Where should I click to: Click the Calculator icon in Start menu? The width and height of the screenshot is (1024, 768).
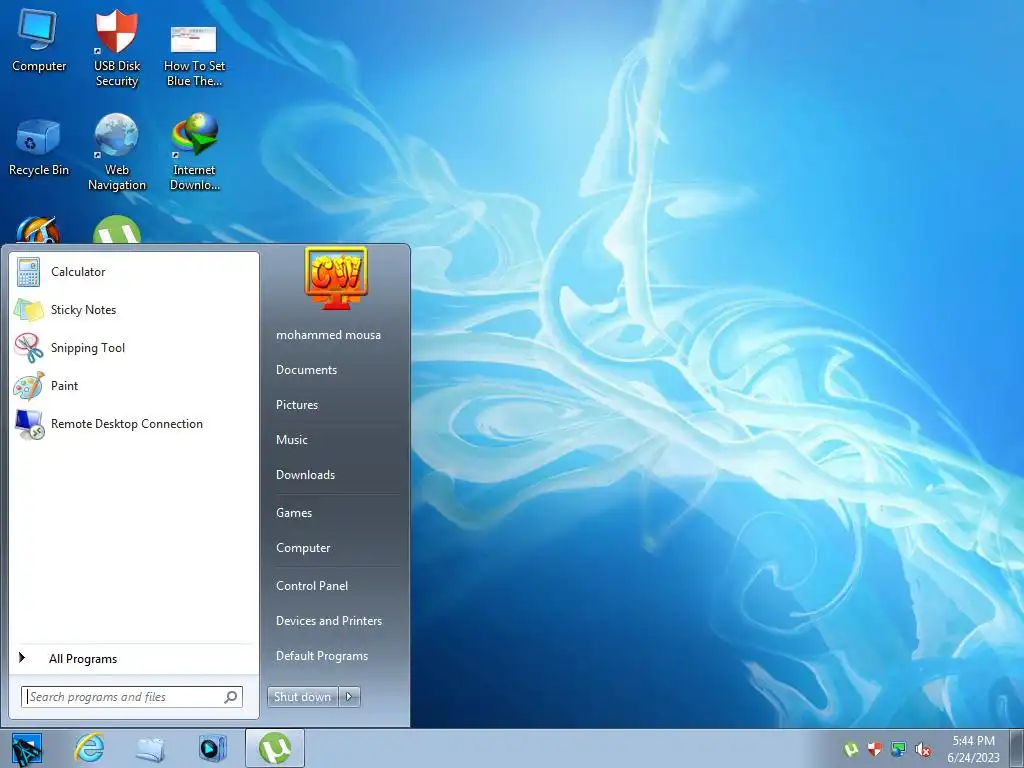pyautogui.click(x=28, y=272)
